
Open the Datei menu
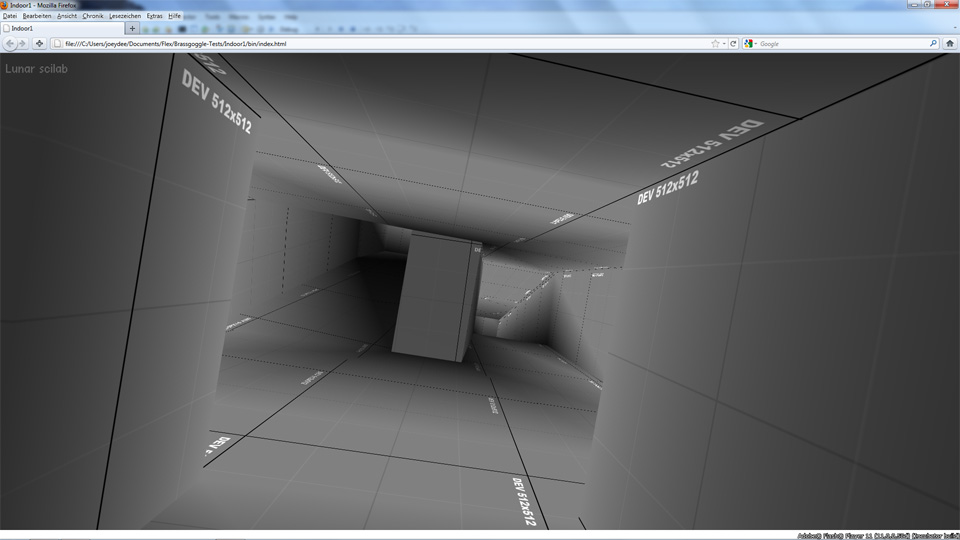click(10, 17)
